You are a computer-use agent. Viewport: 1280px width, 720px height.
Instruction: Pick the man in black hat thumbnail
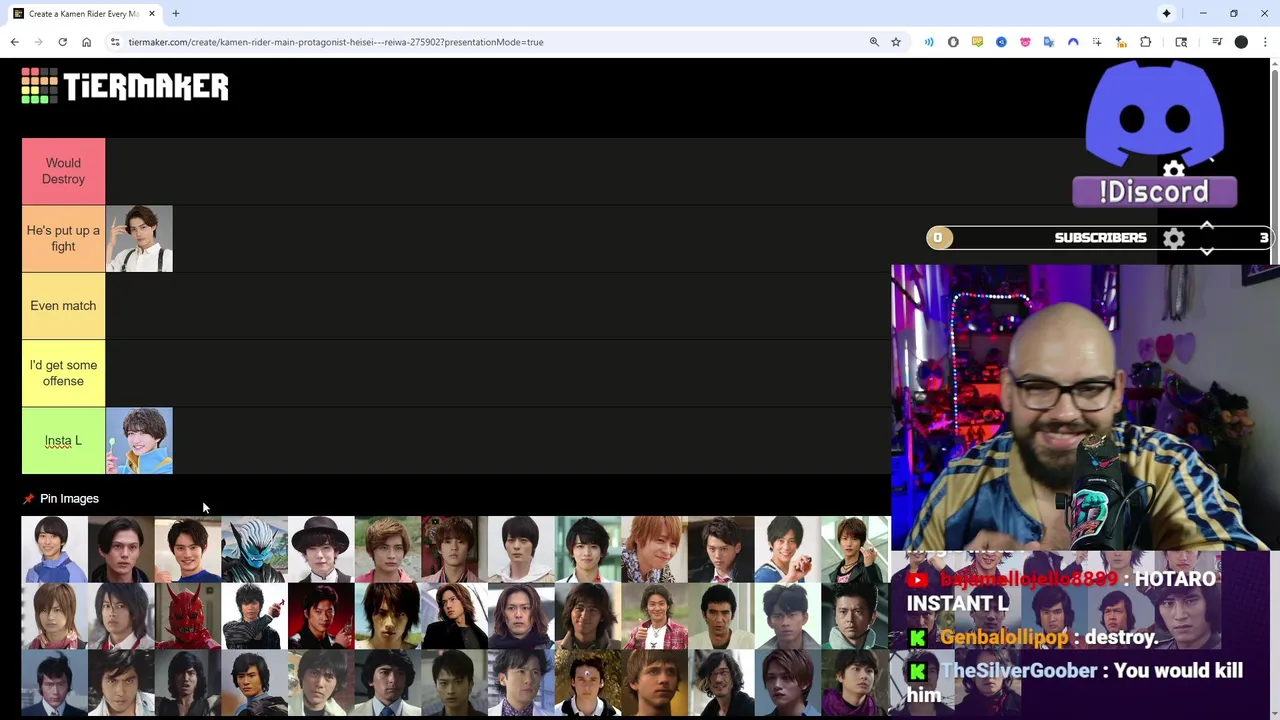tap(321, 549)
